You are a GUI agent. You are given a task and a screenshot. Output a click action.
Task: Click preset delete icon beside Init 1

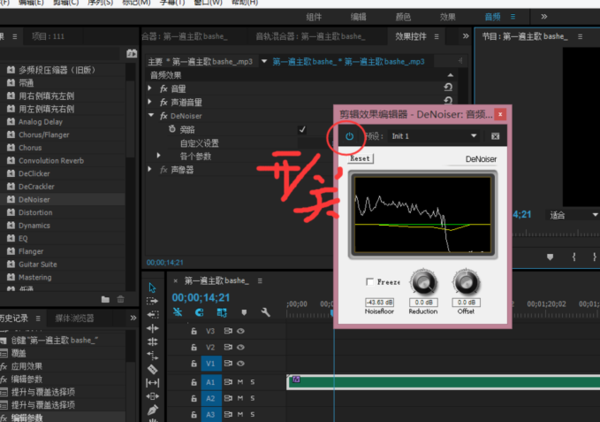[495, 136]
